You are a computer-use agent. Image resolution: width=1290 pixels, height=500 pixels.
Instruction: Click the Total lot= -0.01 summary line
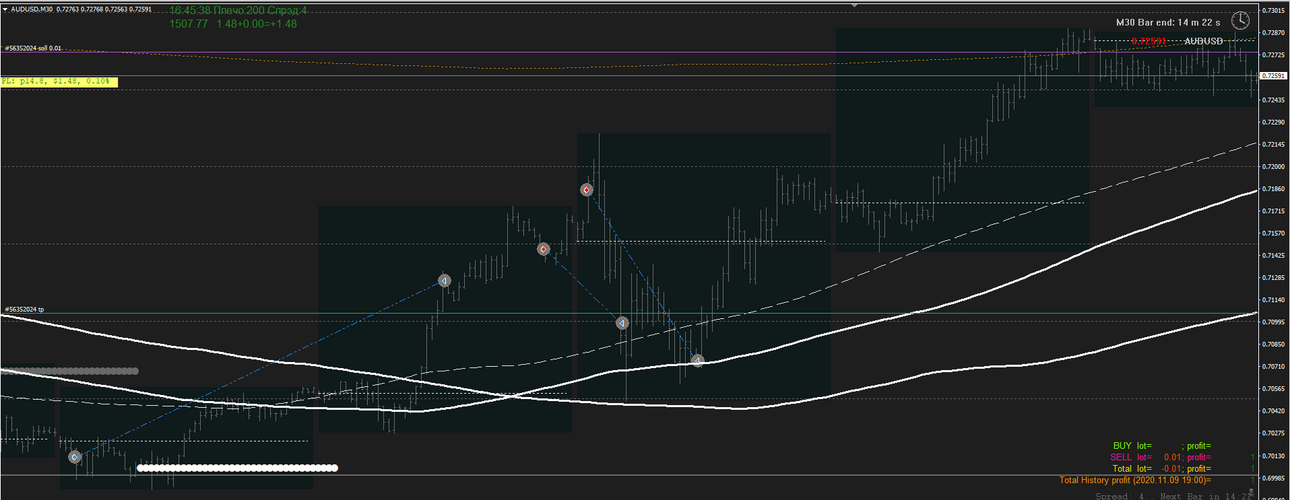click(x=1162, y=468)
